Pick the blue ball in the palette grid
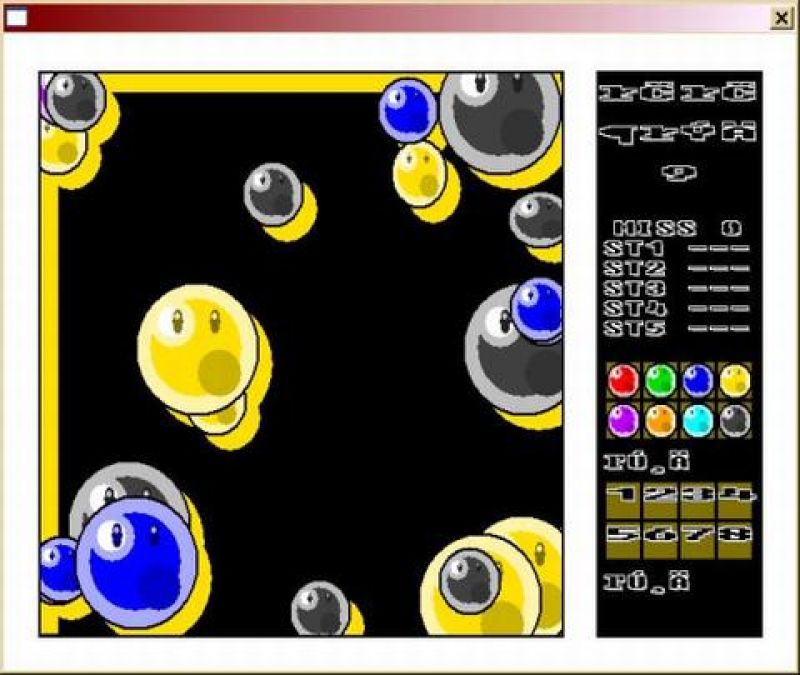This screenshot has width=800, height=675. [x=697, y=380]
